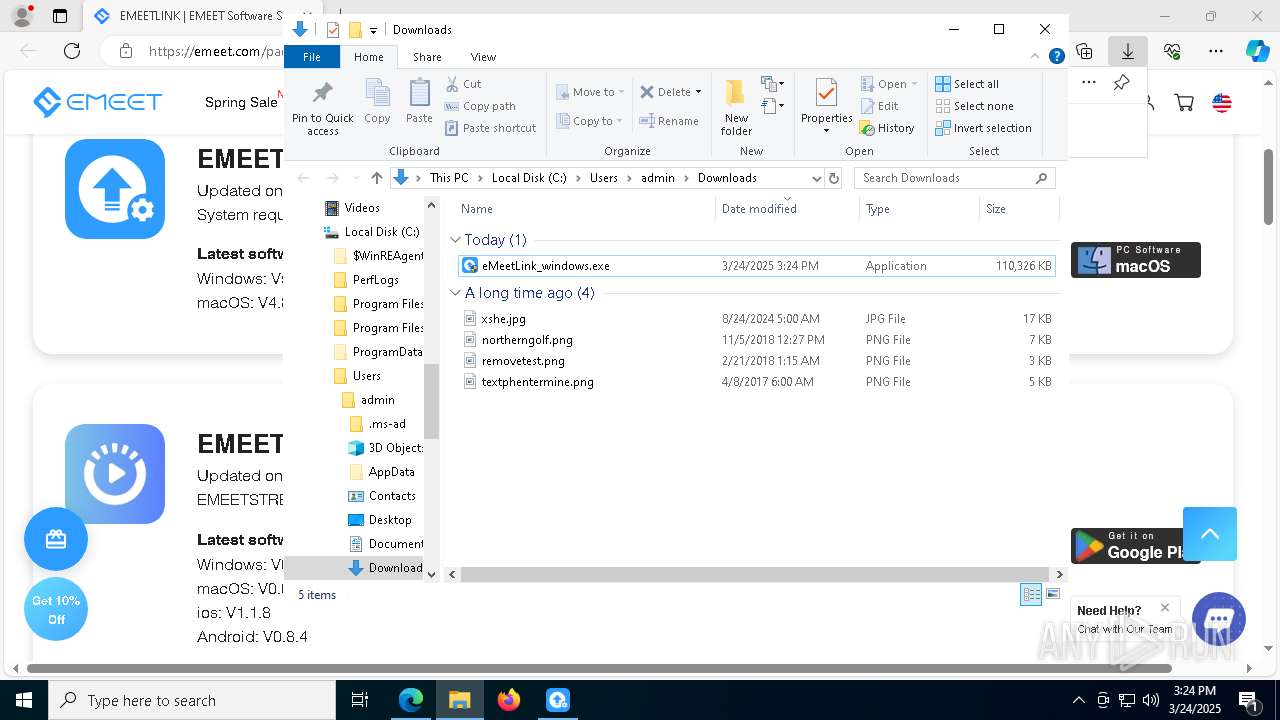Open Firefox from the taskbar
1280x720 pixels.
click(509, 700)
